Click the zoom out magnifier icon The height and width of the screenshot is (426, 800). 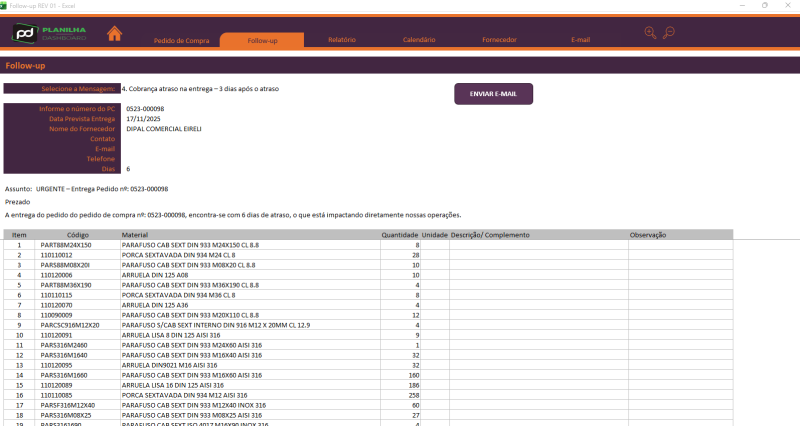(x=669, y=33)
